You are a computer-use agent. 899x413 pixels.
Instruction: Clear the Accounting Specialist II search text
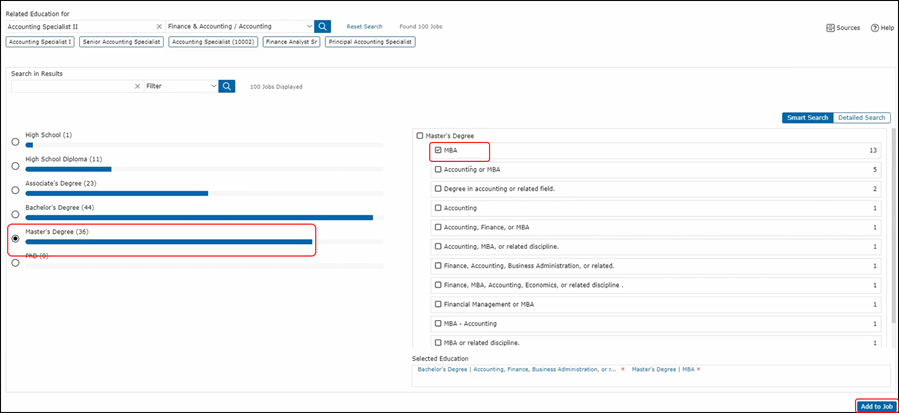(x=158, y=27)
